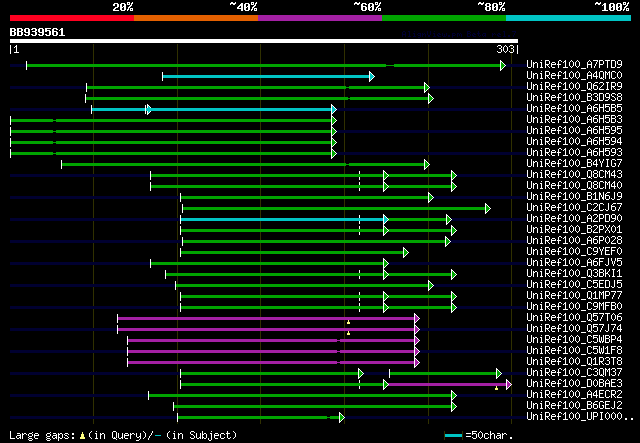Open hit UniRef100_A7PTD9
The width and height of the screenshot is (640, 443).
coord(574,64)
